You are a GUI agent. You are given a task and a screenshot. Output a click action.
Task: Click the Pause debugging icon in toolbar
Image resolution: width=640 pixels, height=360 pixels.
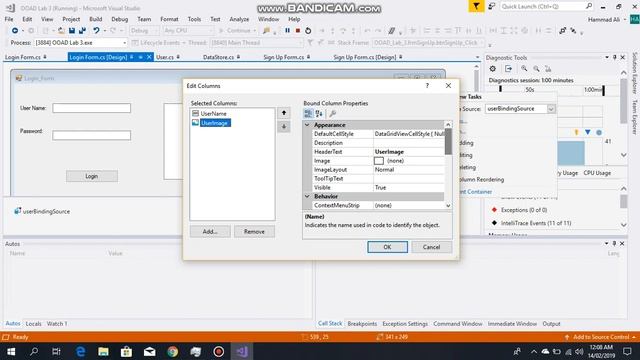(287, 31)
